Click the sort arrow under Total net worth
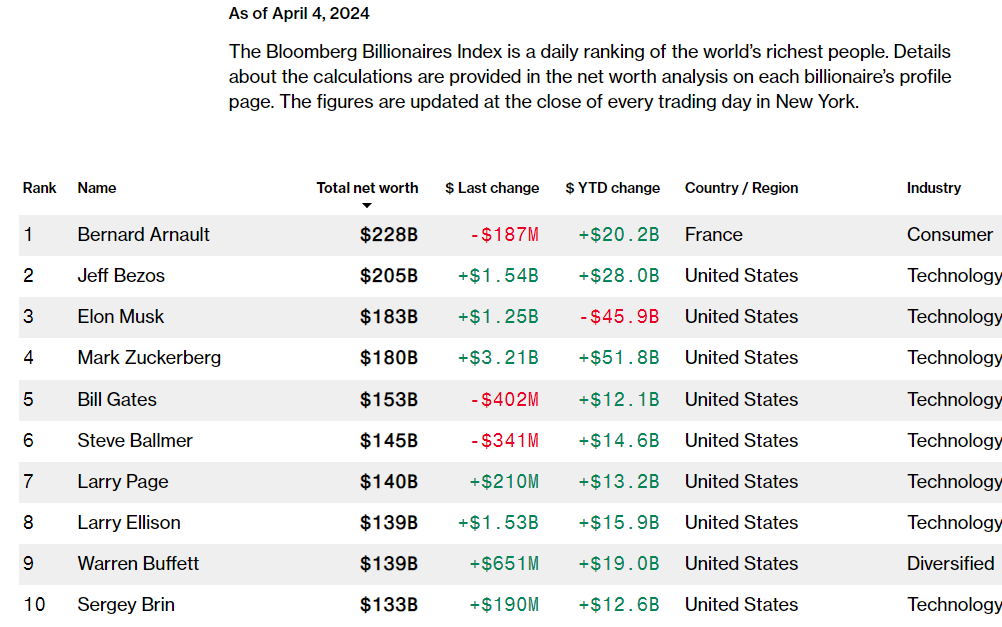Image resolution: width=1002 pixels, height=627 pixels. (366, 206)
